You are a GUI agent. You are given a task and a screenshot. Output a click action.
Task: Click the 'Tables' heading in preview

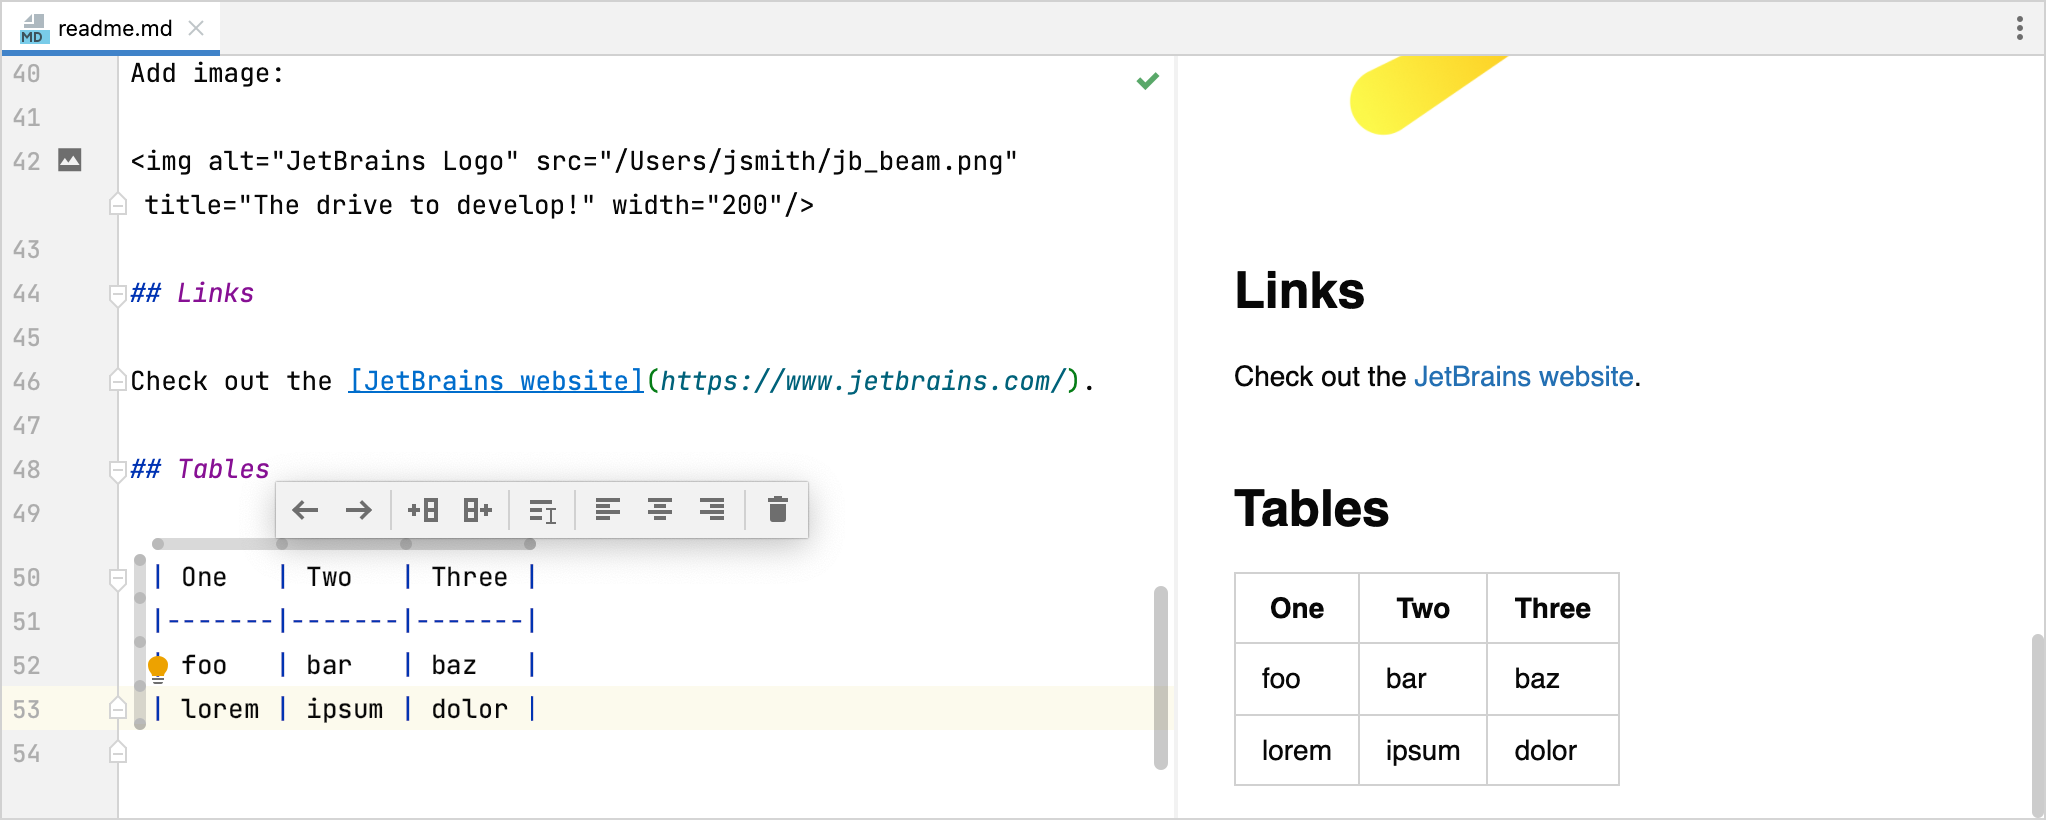(1311, 509)
